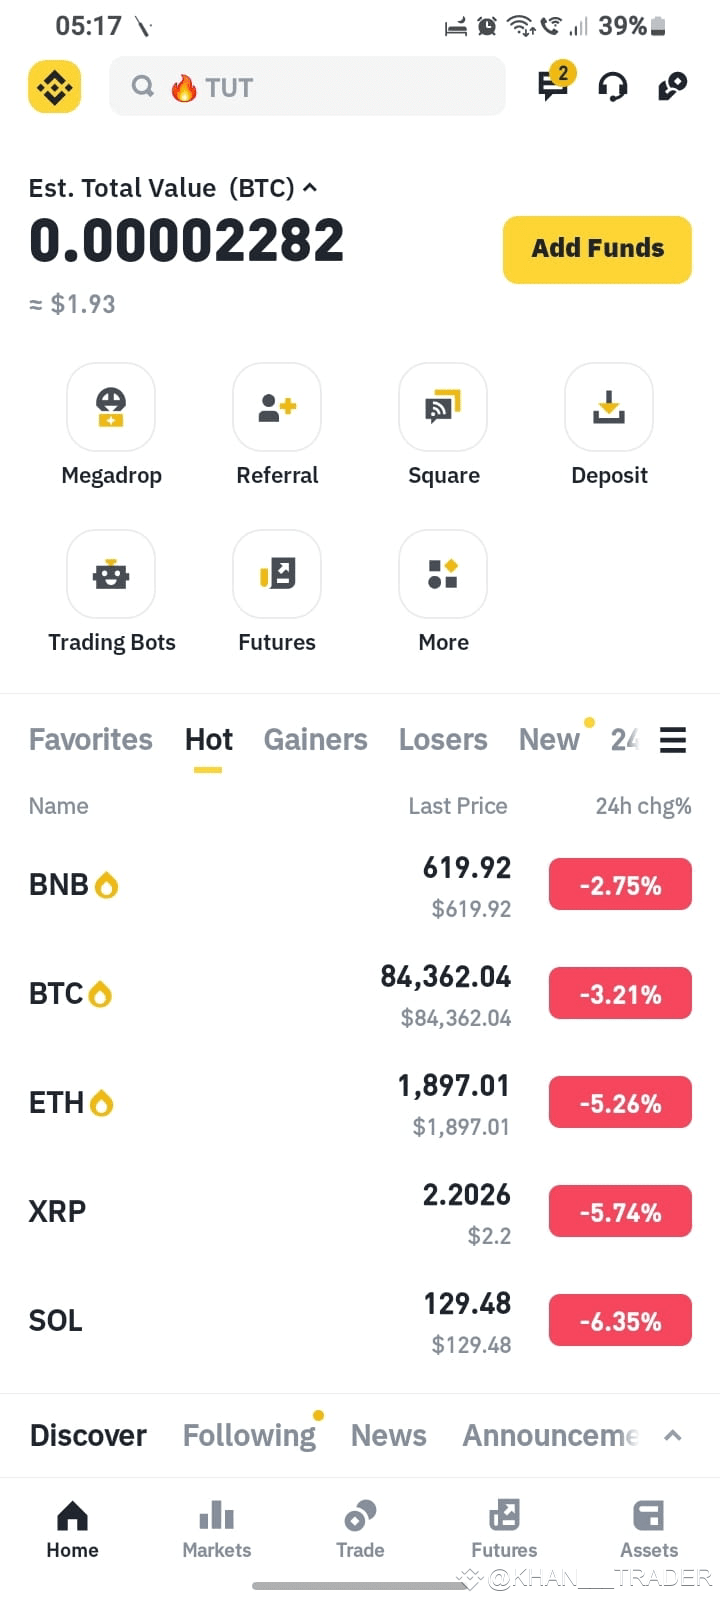Switch to the Losers tab
This screenshot has width=720, height=1600.
[x=443, y=740]
